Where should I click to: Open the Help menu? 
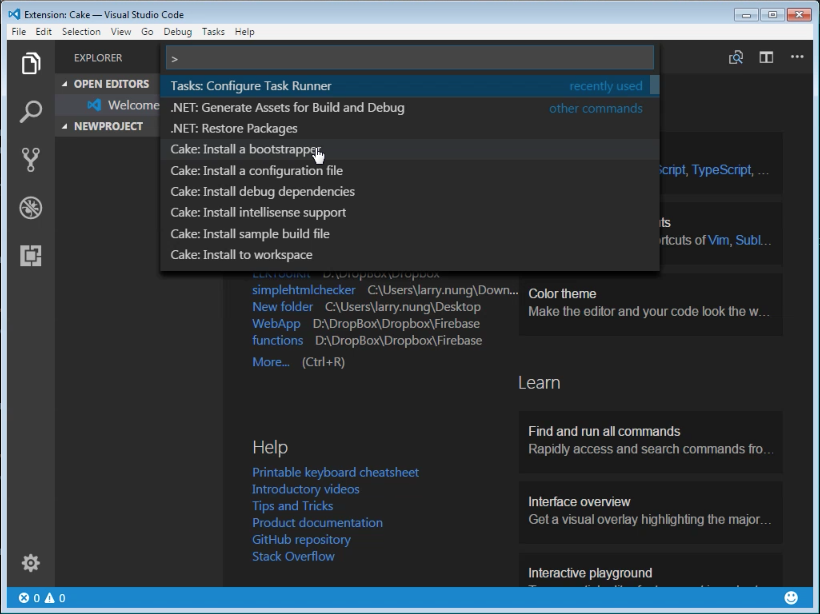(244, 32)
